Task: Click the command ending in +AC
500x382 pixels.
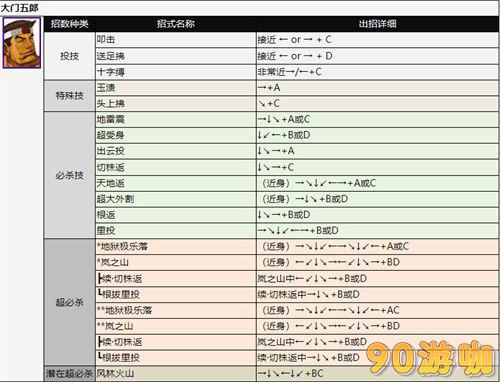Action: click(x=331, y=310)
